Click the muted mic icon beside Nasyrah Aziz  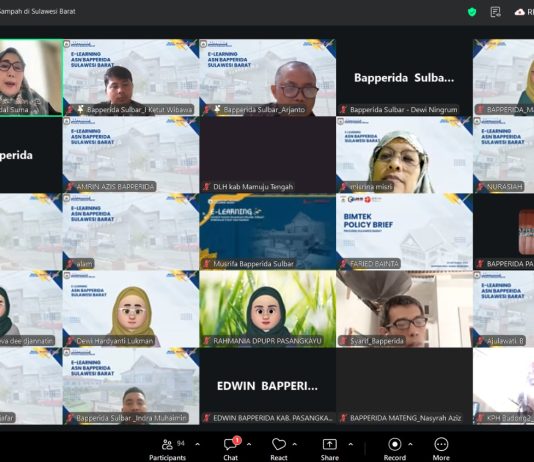click(343, 418)
